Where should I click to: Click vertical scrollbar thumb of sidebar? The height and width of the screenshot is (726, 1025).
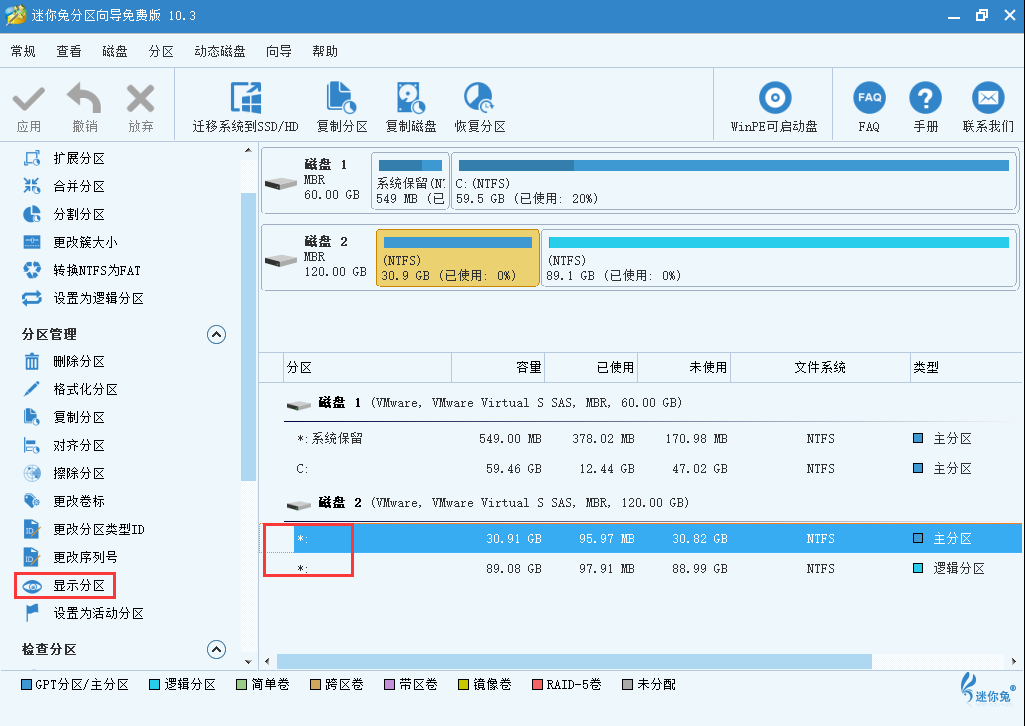(248, 337)
